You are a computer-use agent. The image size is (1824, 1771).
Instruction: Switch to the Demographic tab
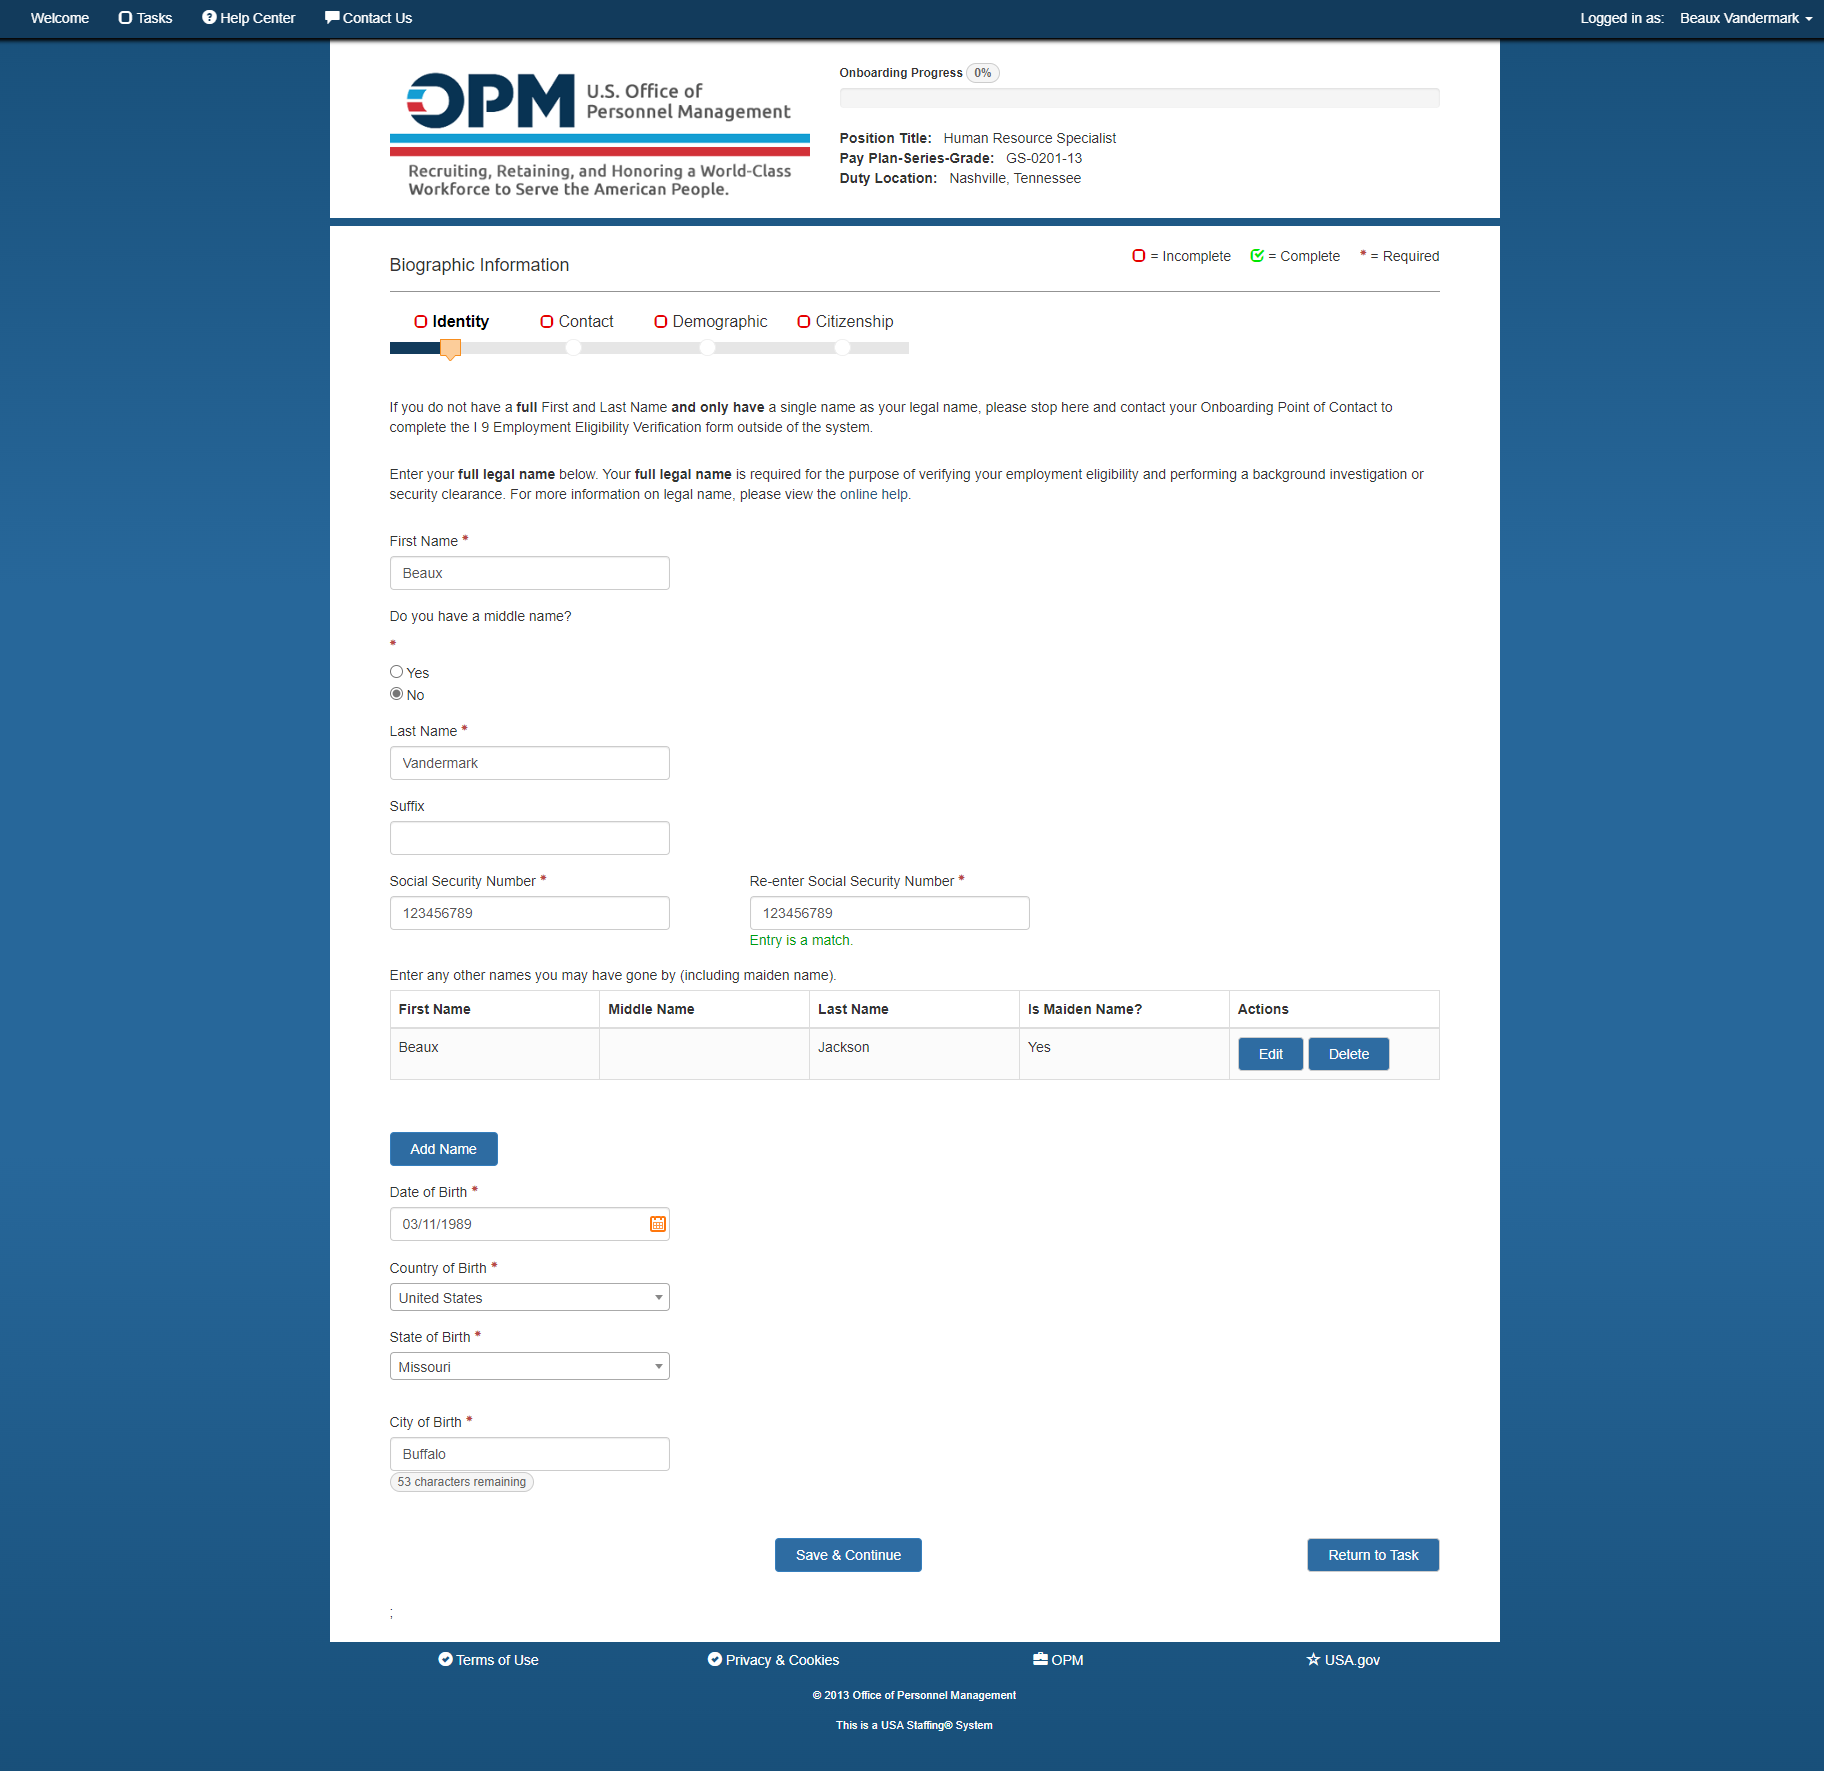pos(711,322)
